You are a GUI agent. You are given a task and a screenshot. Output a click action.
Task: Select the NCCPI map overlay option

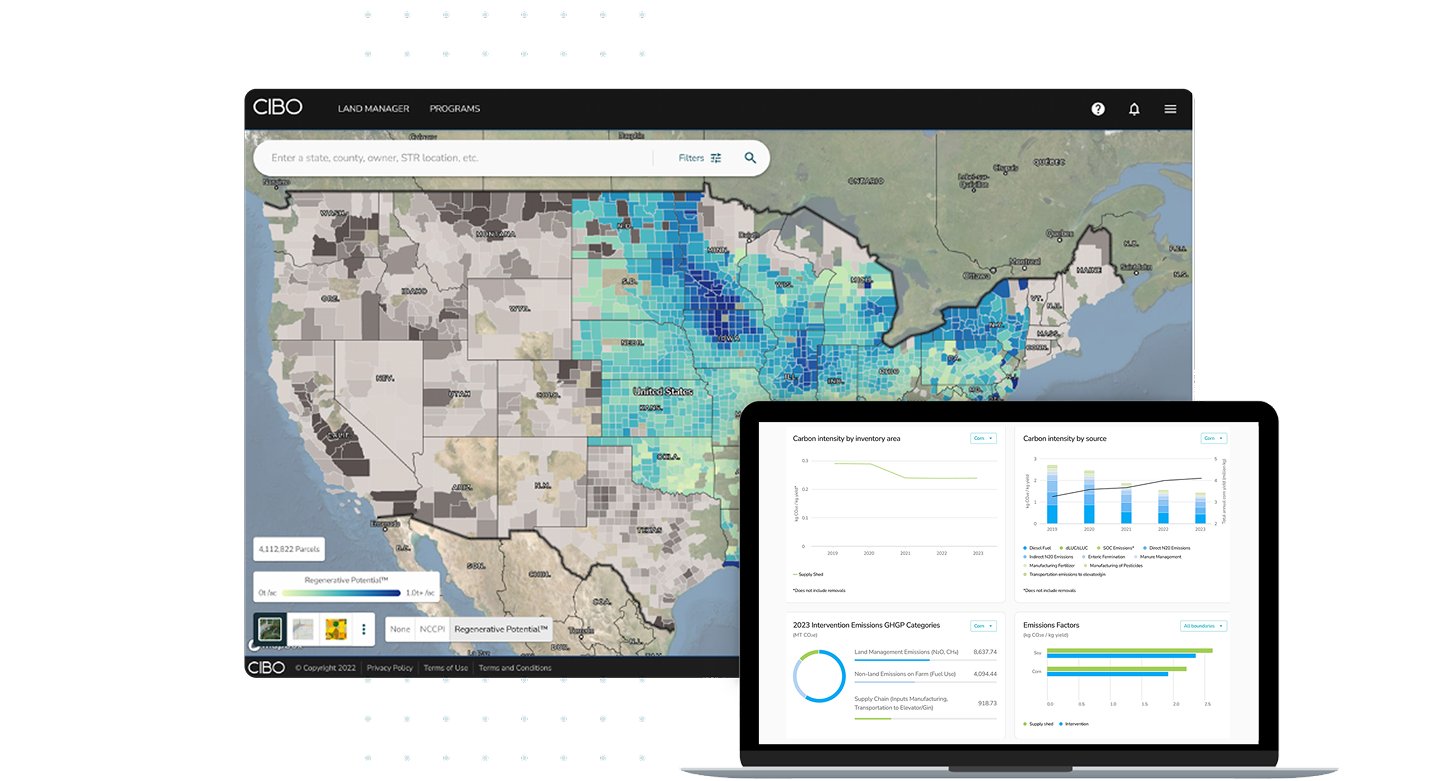431,630
